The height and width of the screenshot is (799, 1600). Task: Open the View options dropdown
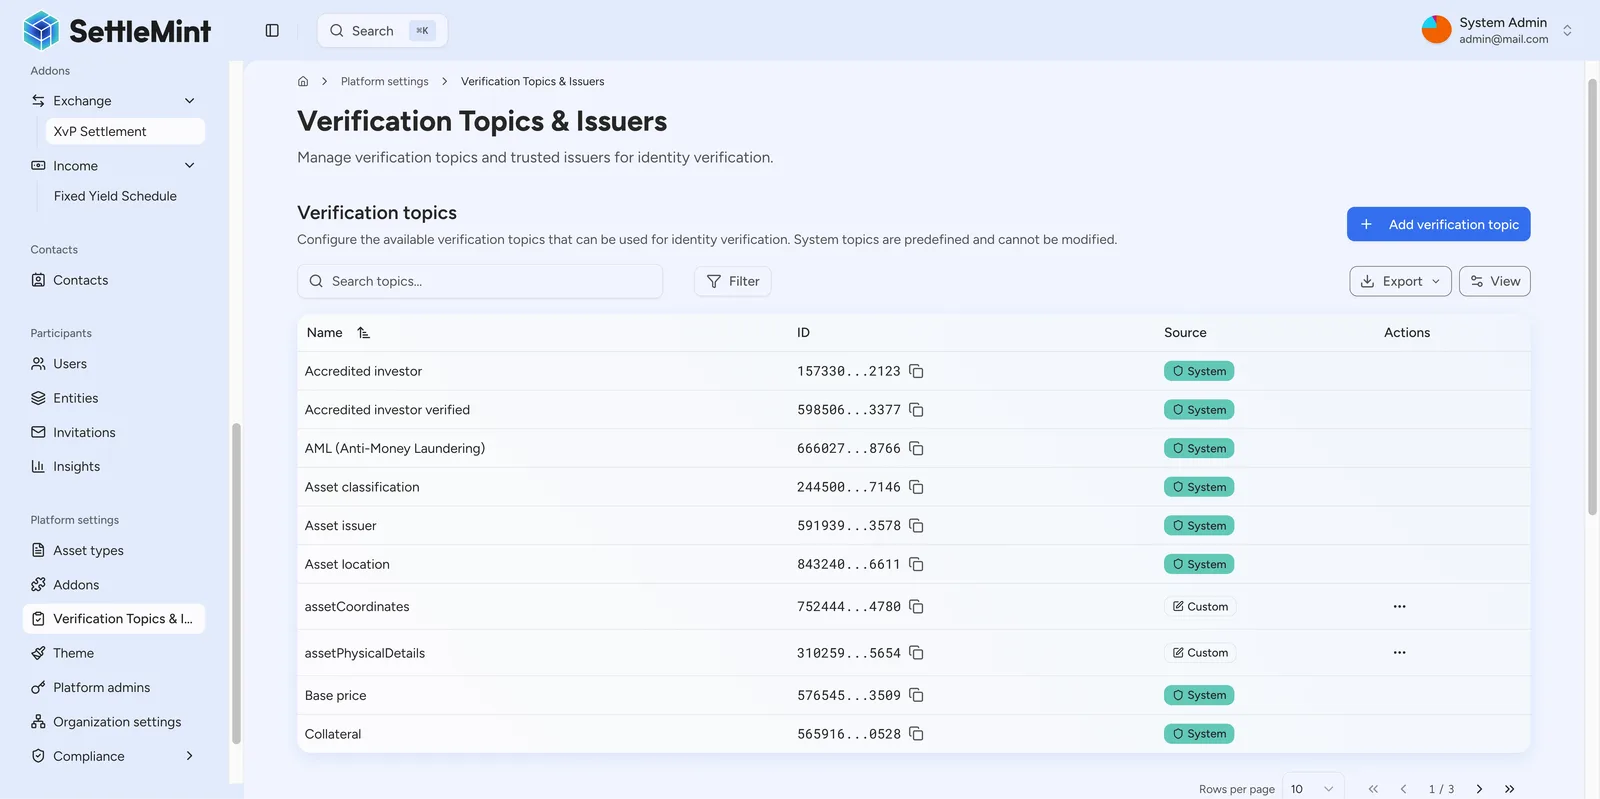click(1495, 281)
